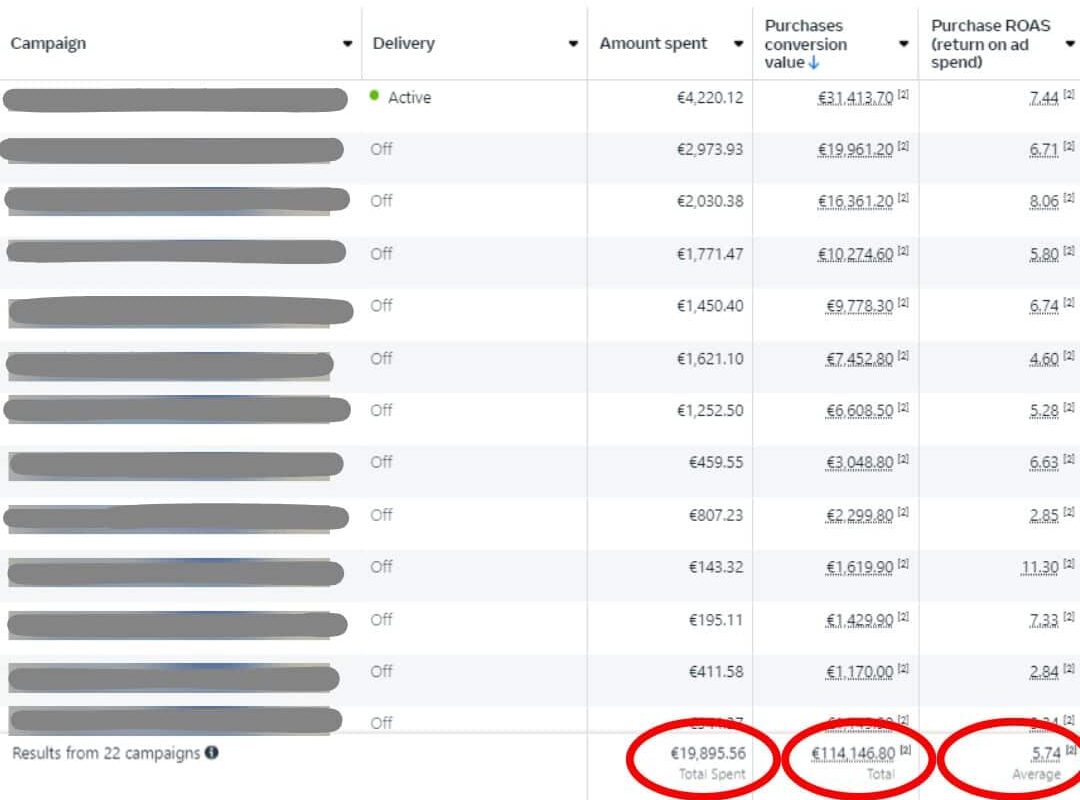The width and height of the screenshot is (1080, 800).
Task: Click the info icon beside Results from 22 campaigns
Action: [212, 753]
